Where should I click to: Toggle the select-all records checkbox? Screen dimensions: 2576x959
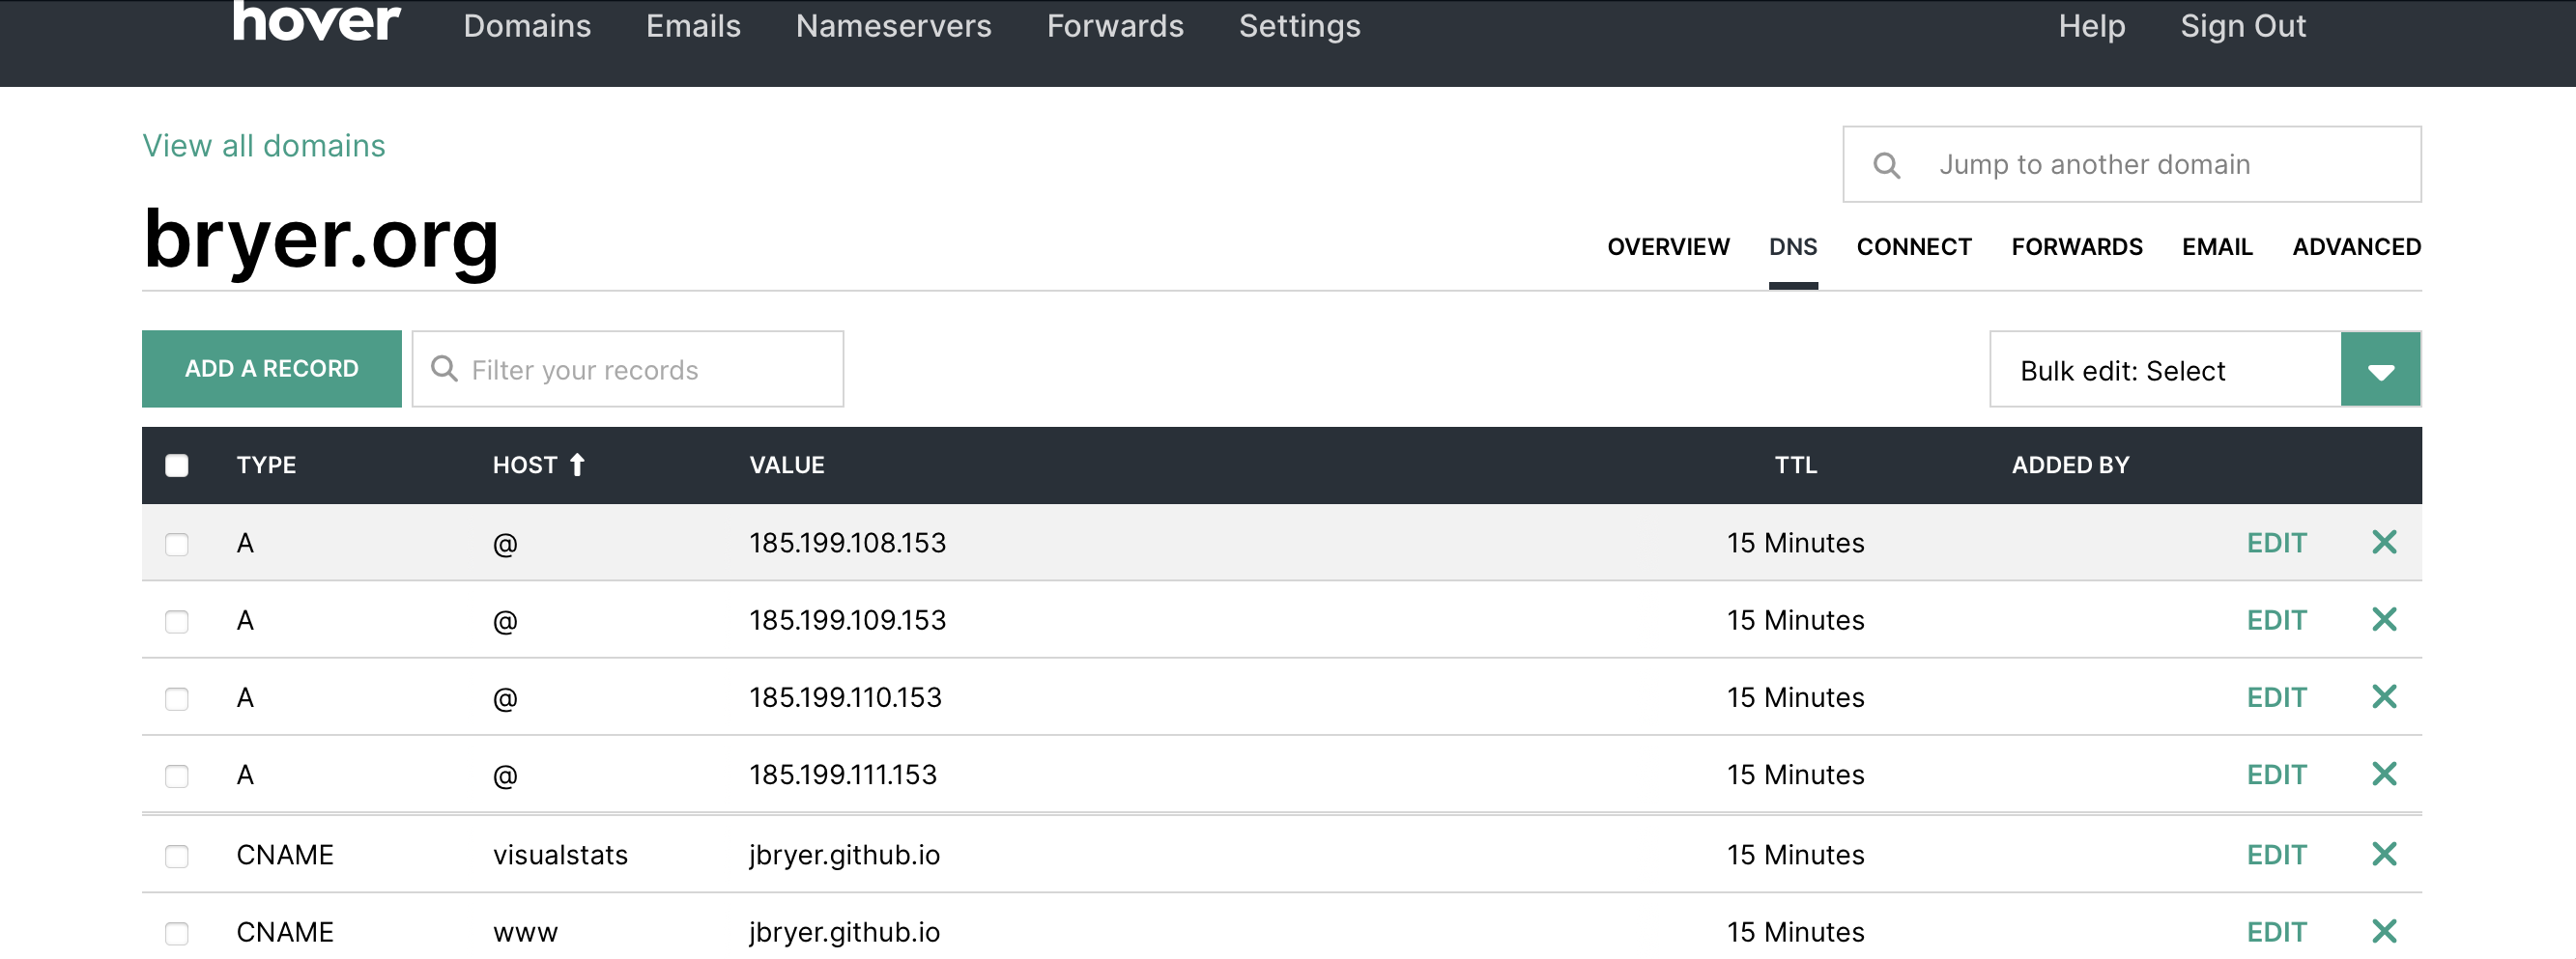(x=177, y=465)
